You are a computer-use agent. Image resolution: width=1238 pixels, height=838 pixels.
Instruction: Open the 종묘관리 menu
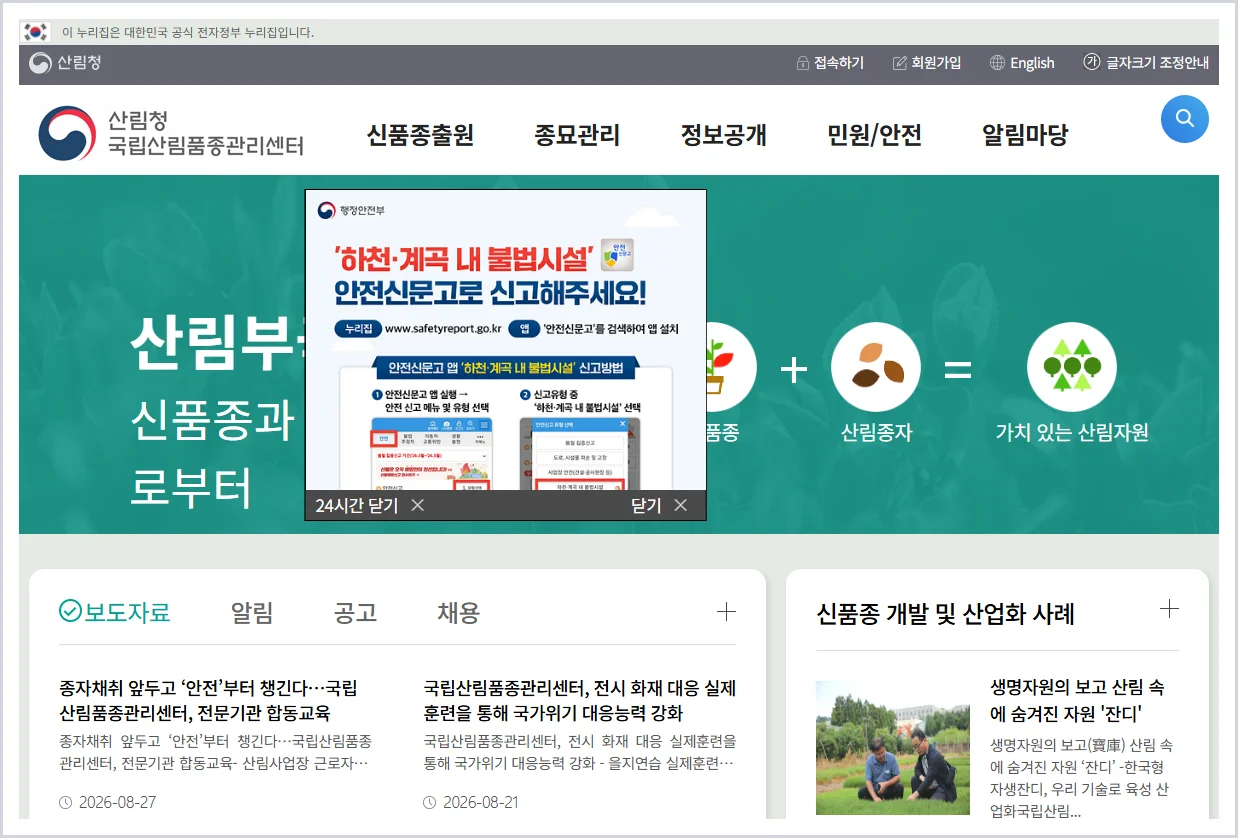click(577, 134)
